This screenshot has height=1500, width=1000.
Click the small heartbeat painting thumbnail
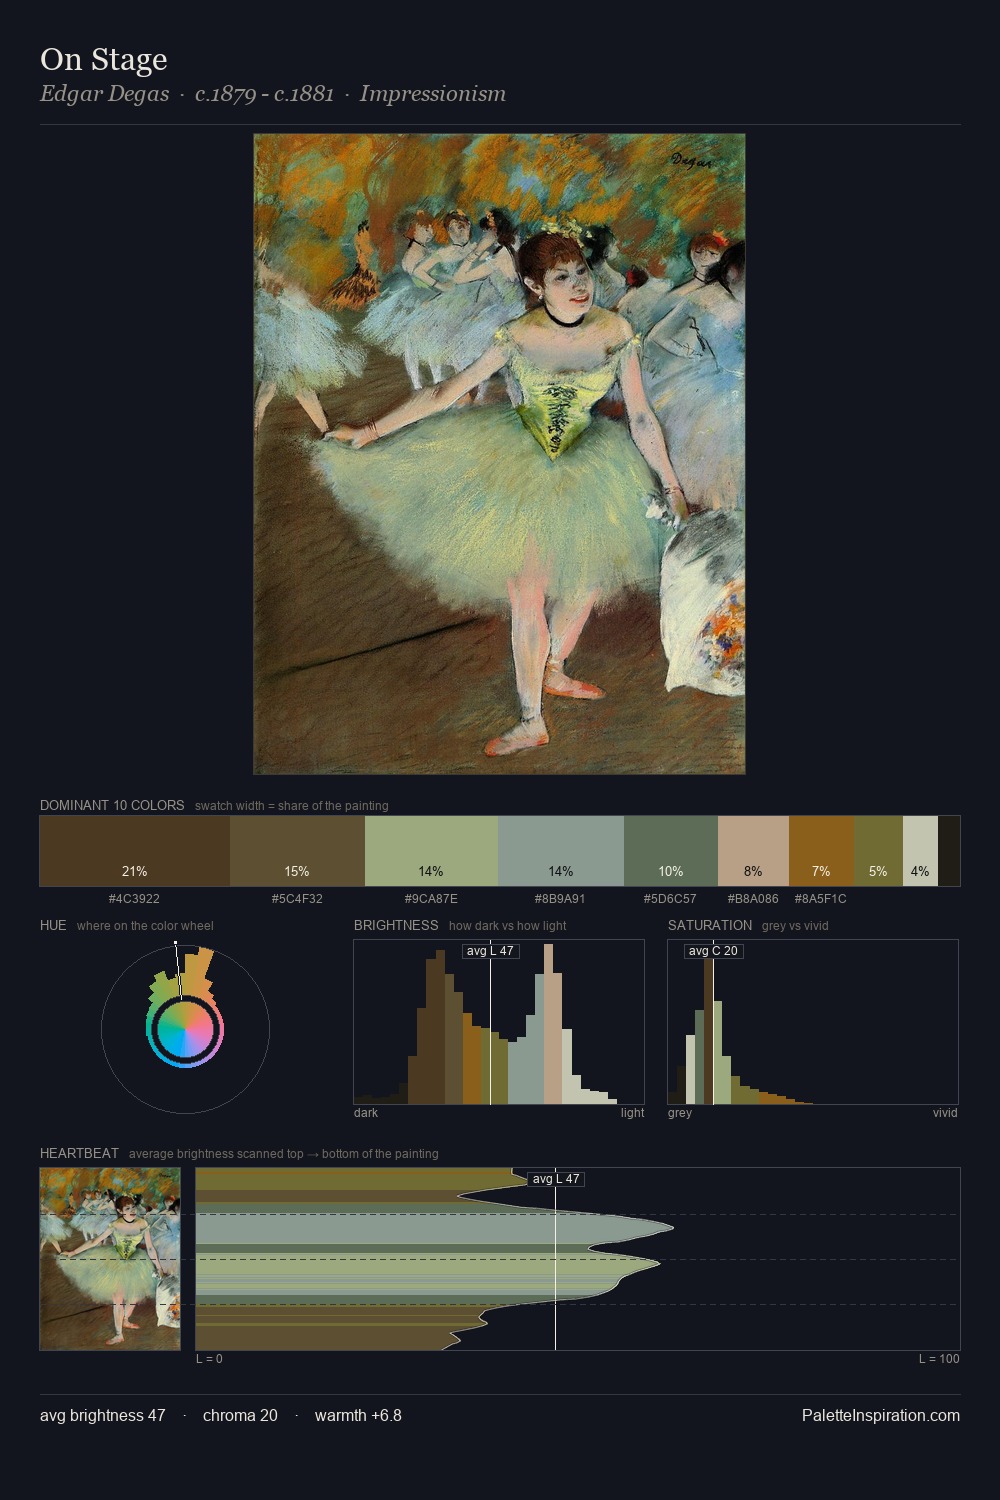point(110,1259)
